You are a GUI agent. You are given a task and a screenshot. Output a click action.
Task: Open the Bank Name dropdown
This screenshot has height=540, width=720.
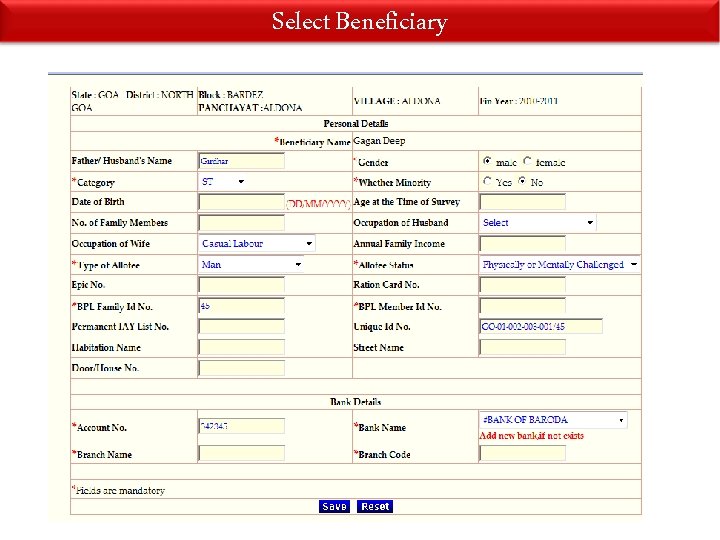click(553, 420)
